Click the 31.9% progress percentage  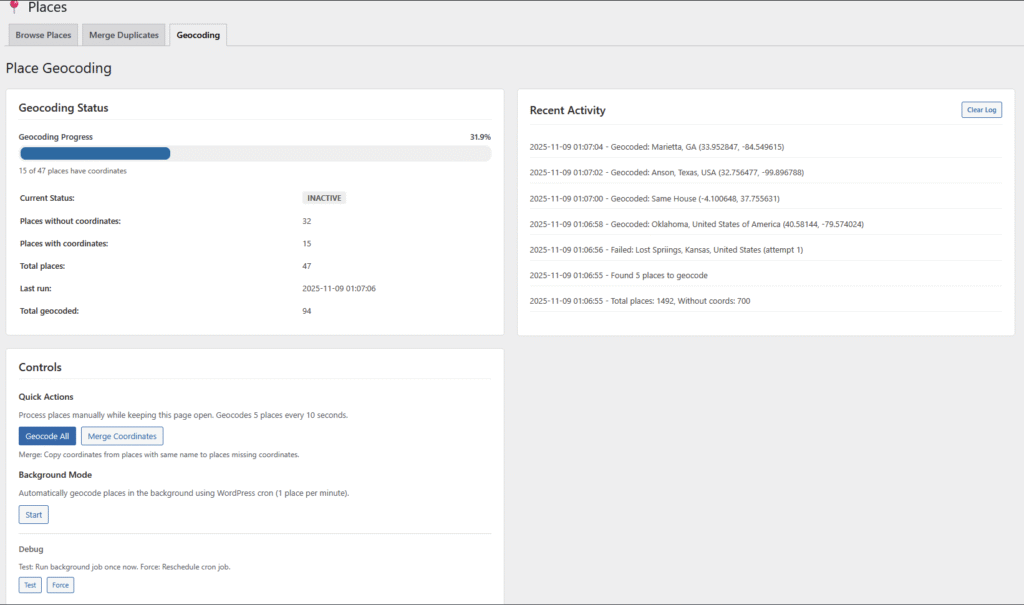[x=480, y=137]
